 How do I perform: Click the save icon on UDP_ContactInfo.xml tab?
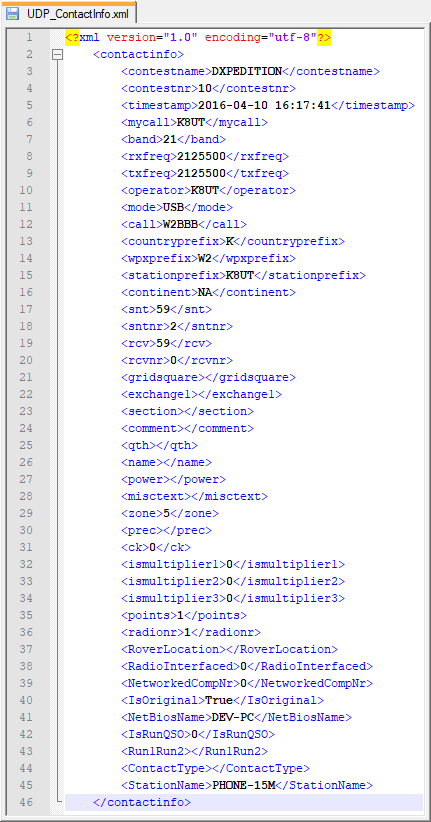12,13
